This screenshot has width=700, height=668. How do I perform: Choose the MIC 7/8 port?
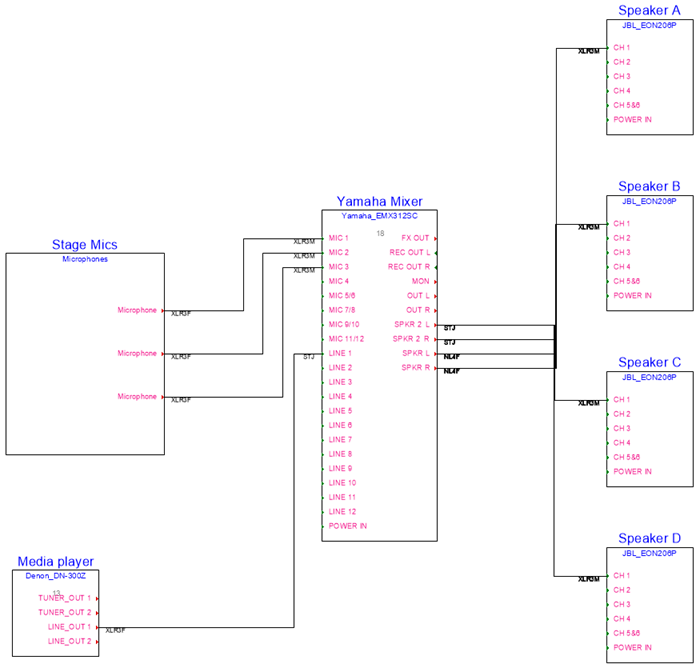[x=342, y=310]
